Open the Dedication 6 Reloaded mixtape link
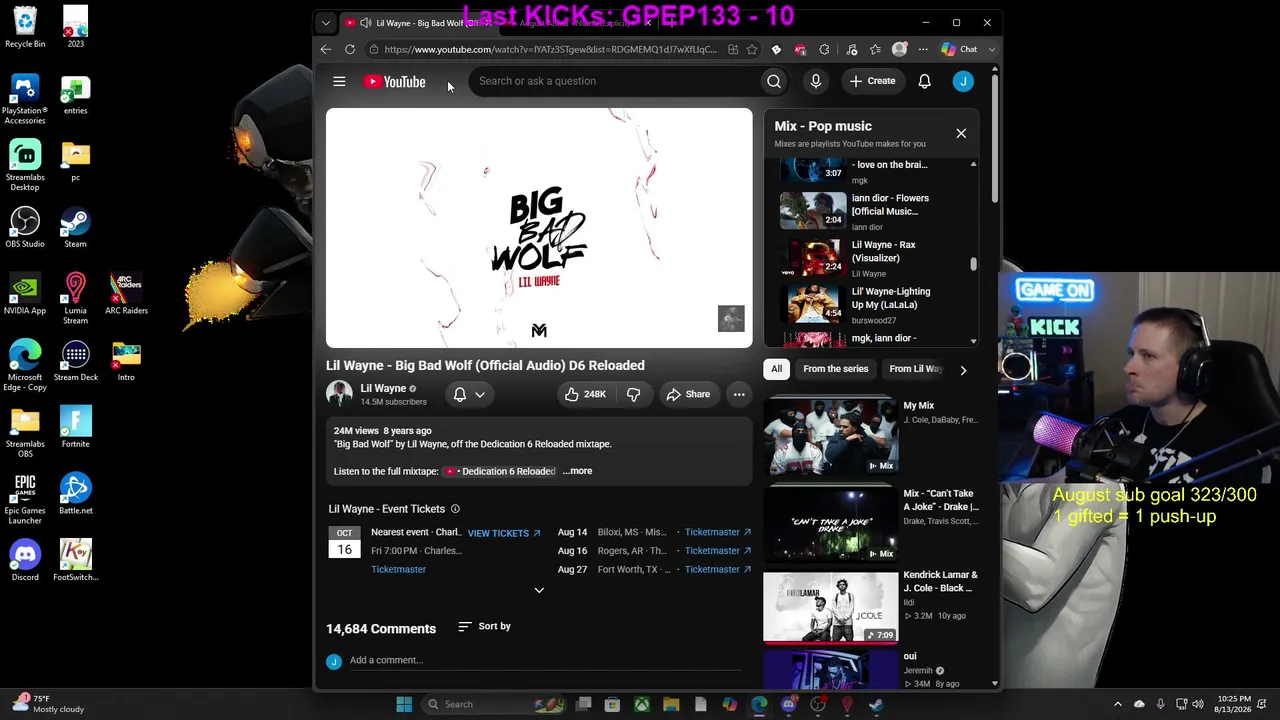 click(x=500, y=471)
